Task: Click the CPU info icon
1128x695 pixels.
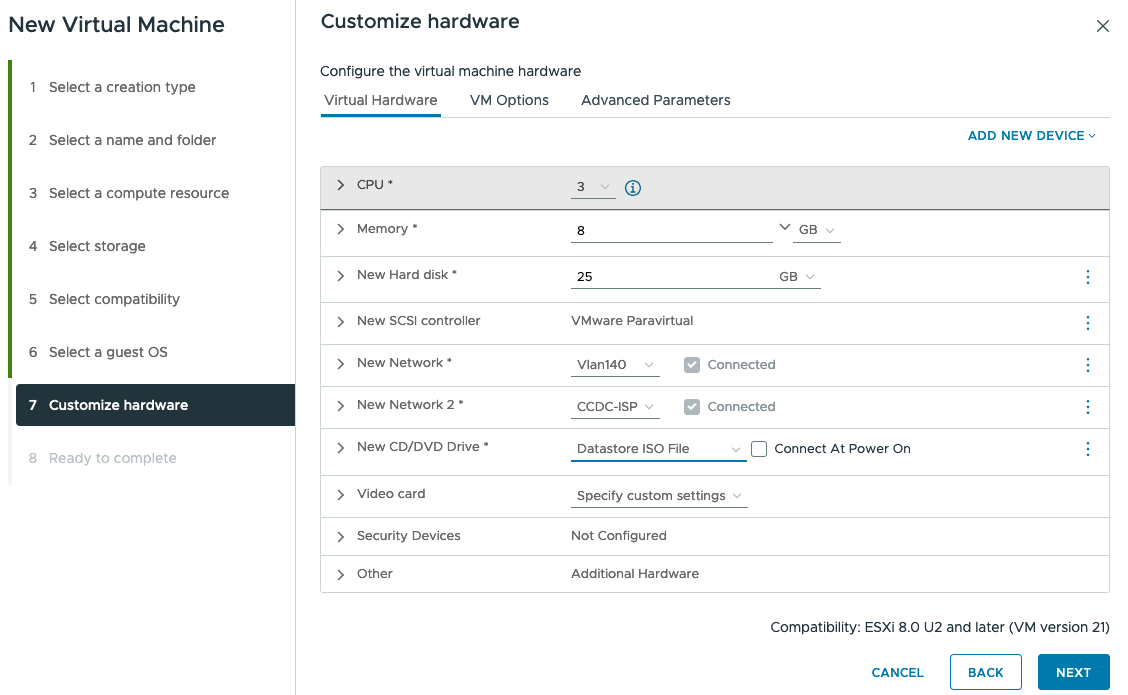Action: pos(632,187)
